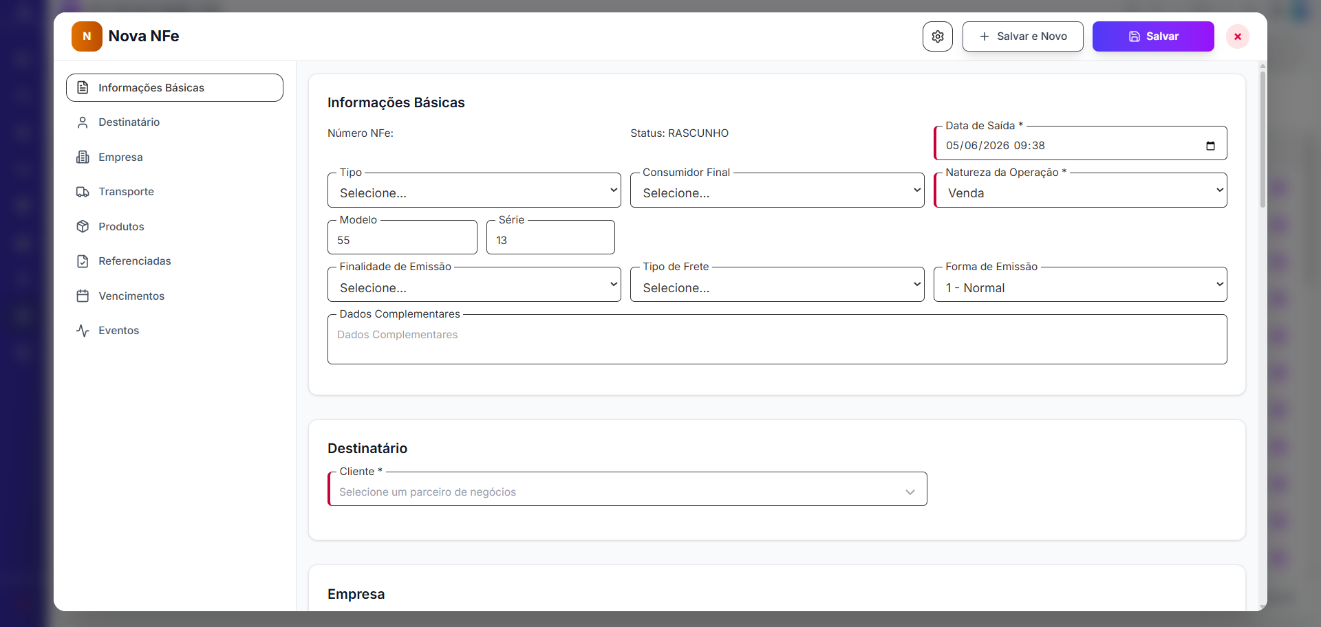Go to Referenciadas section in sidebar

175,261
